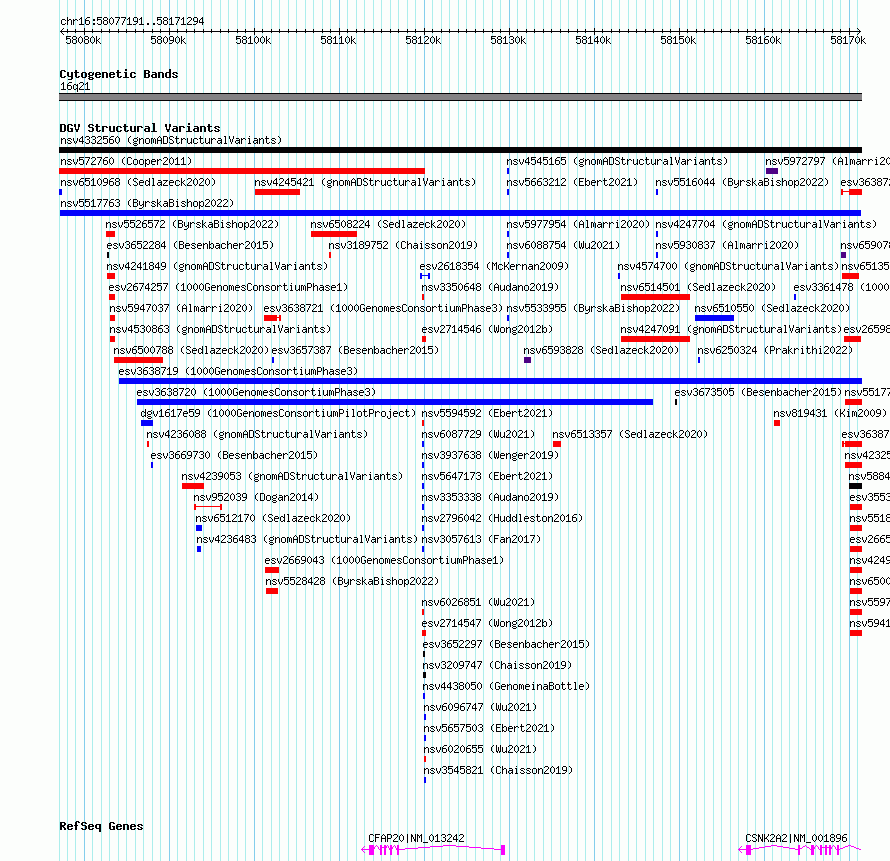Click the 58120k ruler label
The height and width of the screenshot is (861, 890).
pos(423,40)
